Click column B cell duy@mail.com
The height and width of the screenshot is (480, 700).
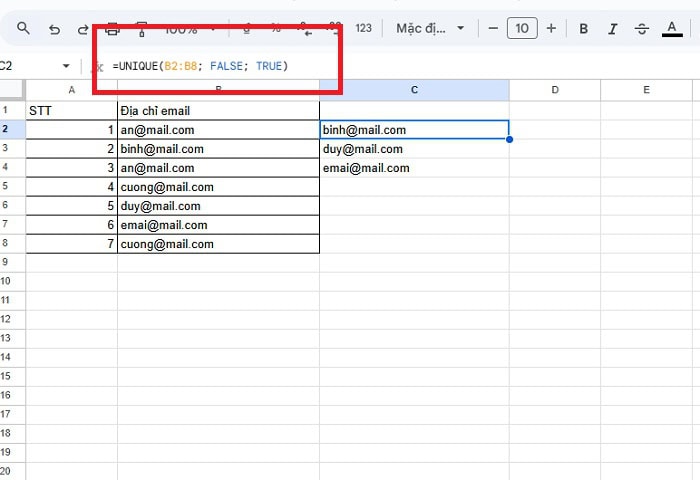tap(218, 206)
